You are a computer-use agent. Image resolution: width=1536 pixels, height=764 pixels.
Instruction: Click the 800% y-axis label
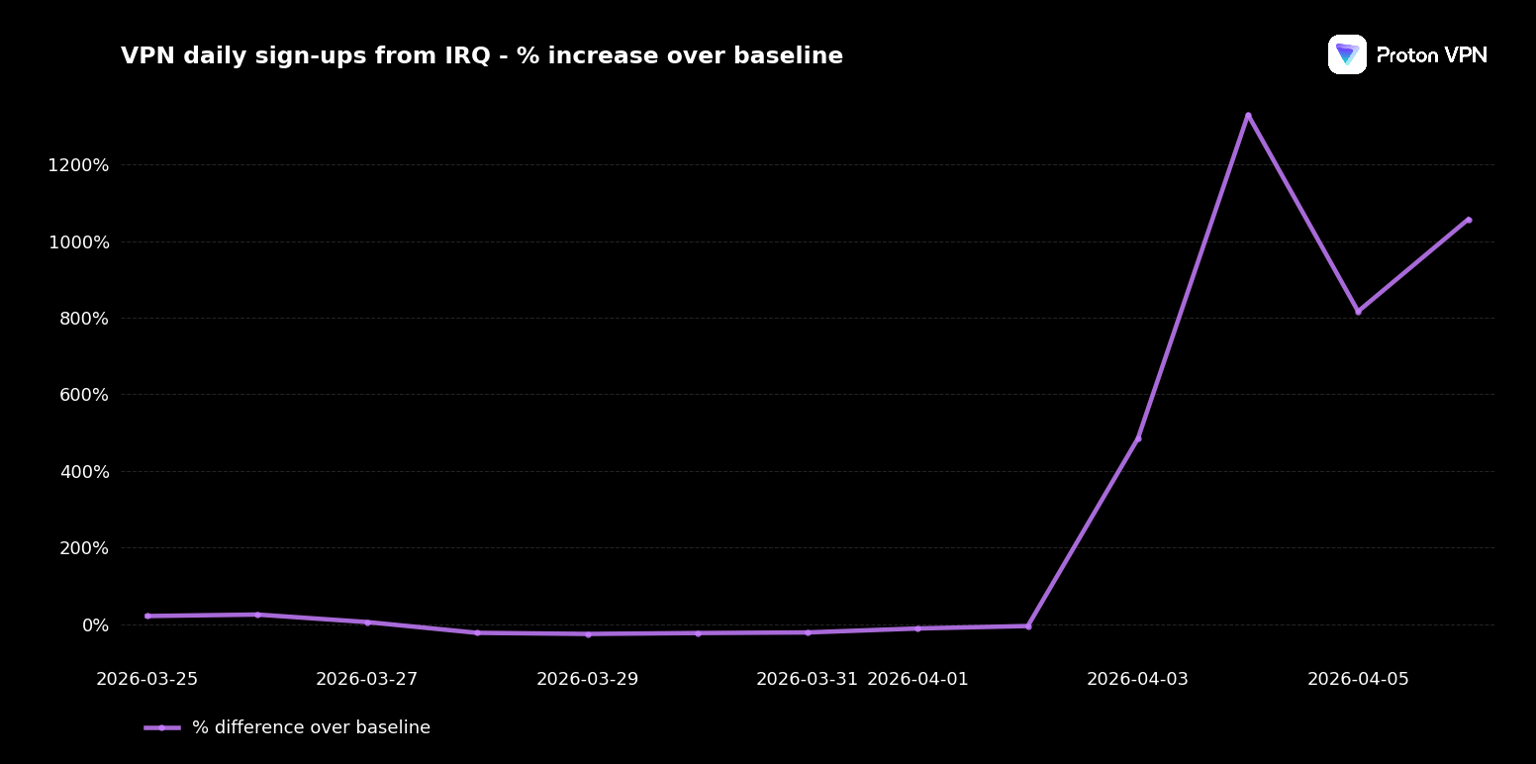point(84,319)
